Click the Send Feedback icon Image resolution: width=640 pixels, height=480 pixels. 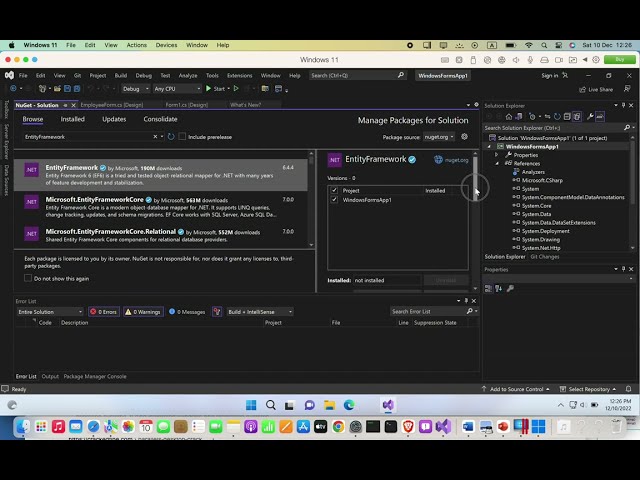click(x=627, y=89)
